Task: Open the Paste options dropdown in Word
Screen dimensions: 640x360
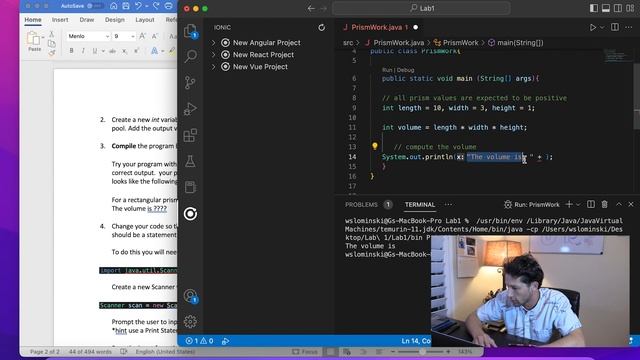Action: coord(43,37)
